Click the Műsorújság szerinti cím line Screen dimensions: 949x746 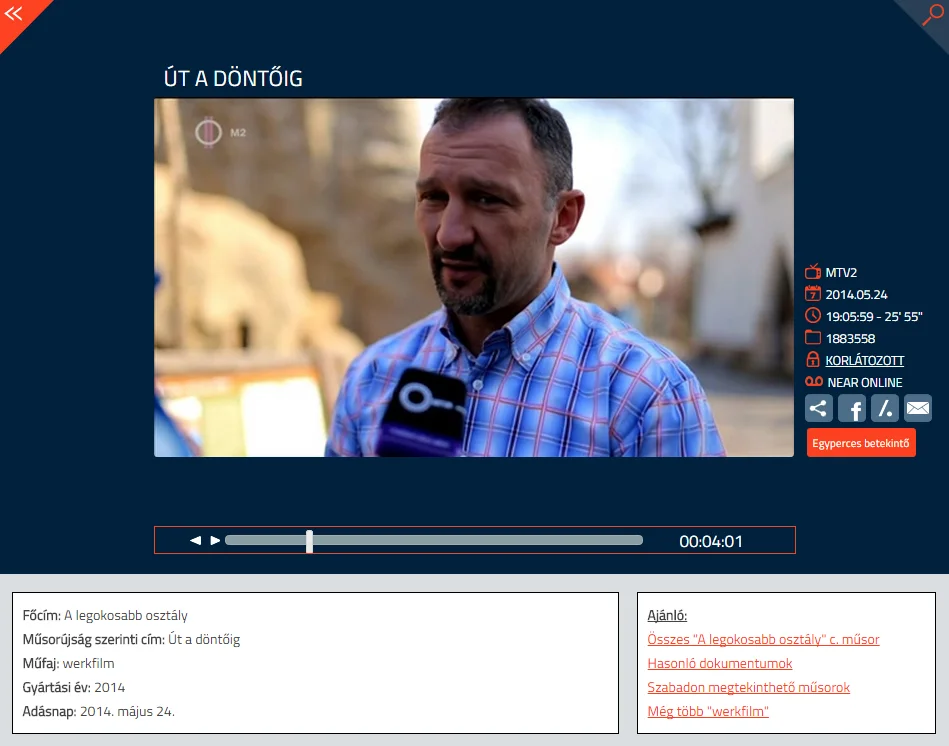click(x=131, y=640)
